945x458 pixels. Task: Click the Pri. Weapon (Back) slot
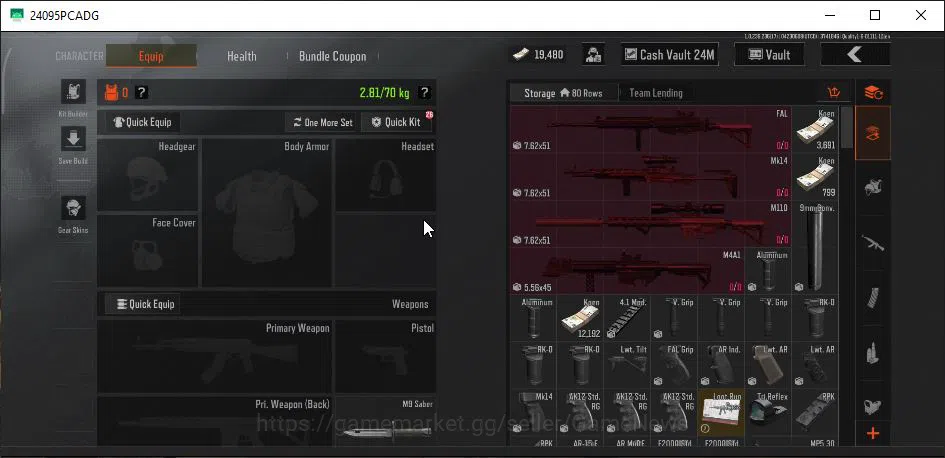coord(215,421)
